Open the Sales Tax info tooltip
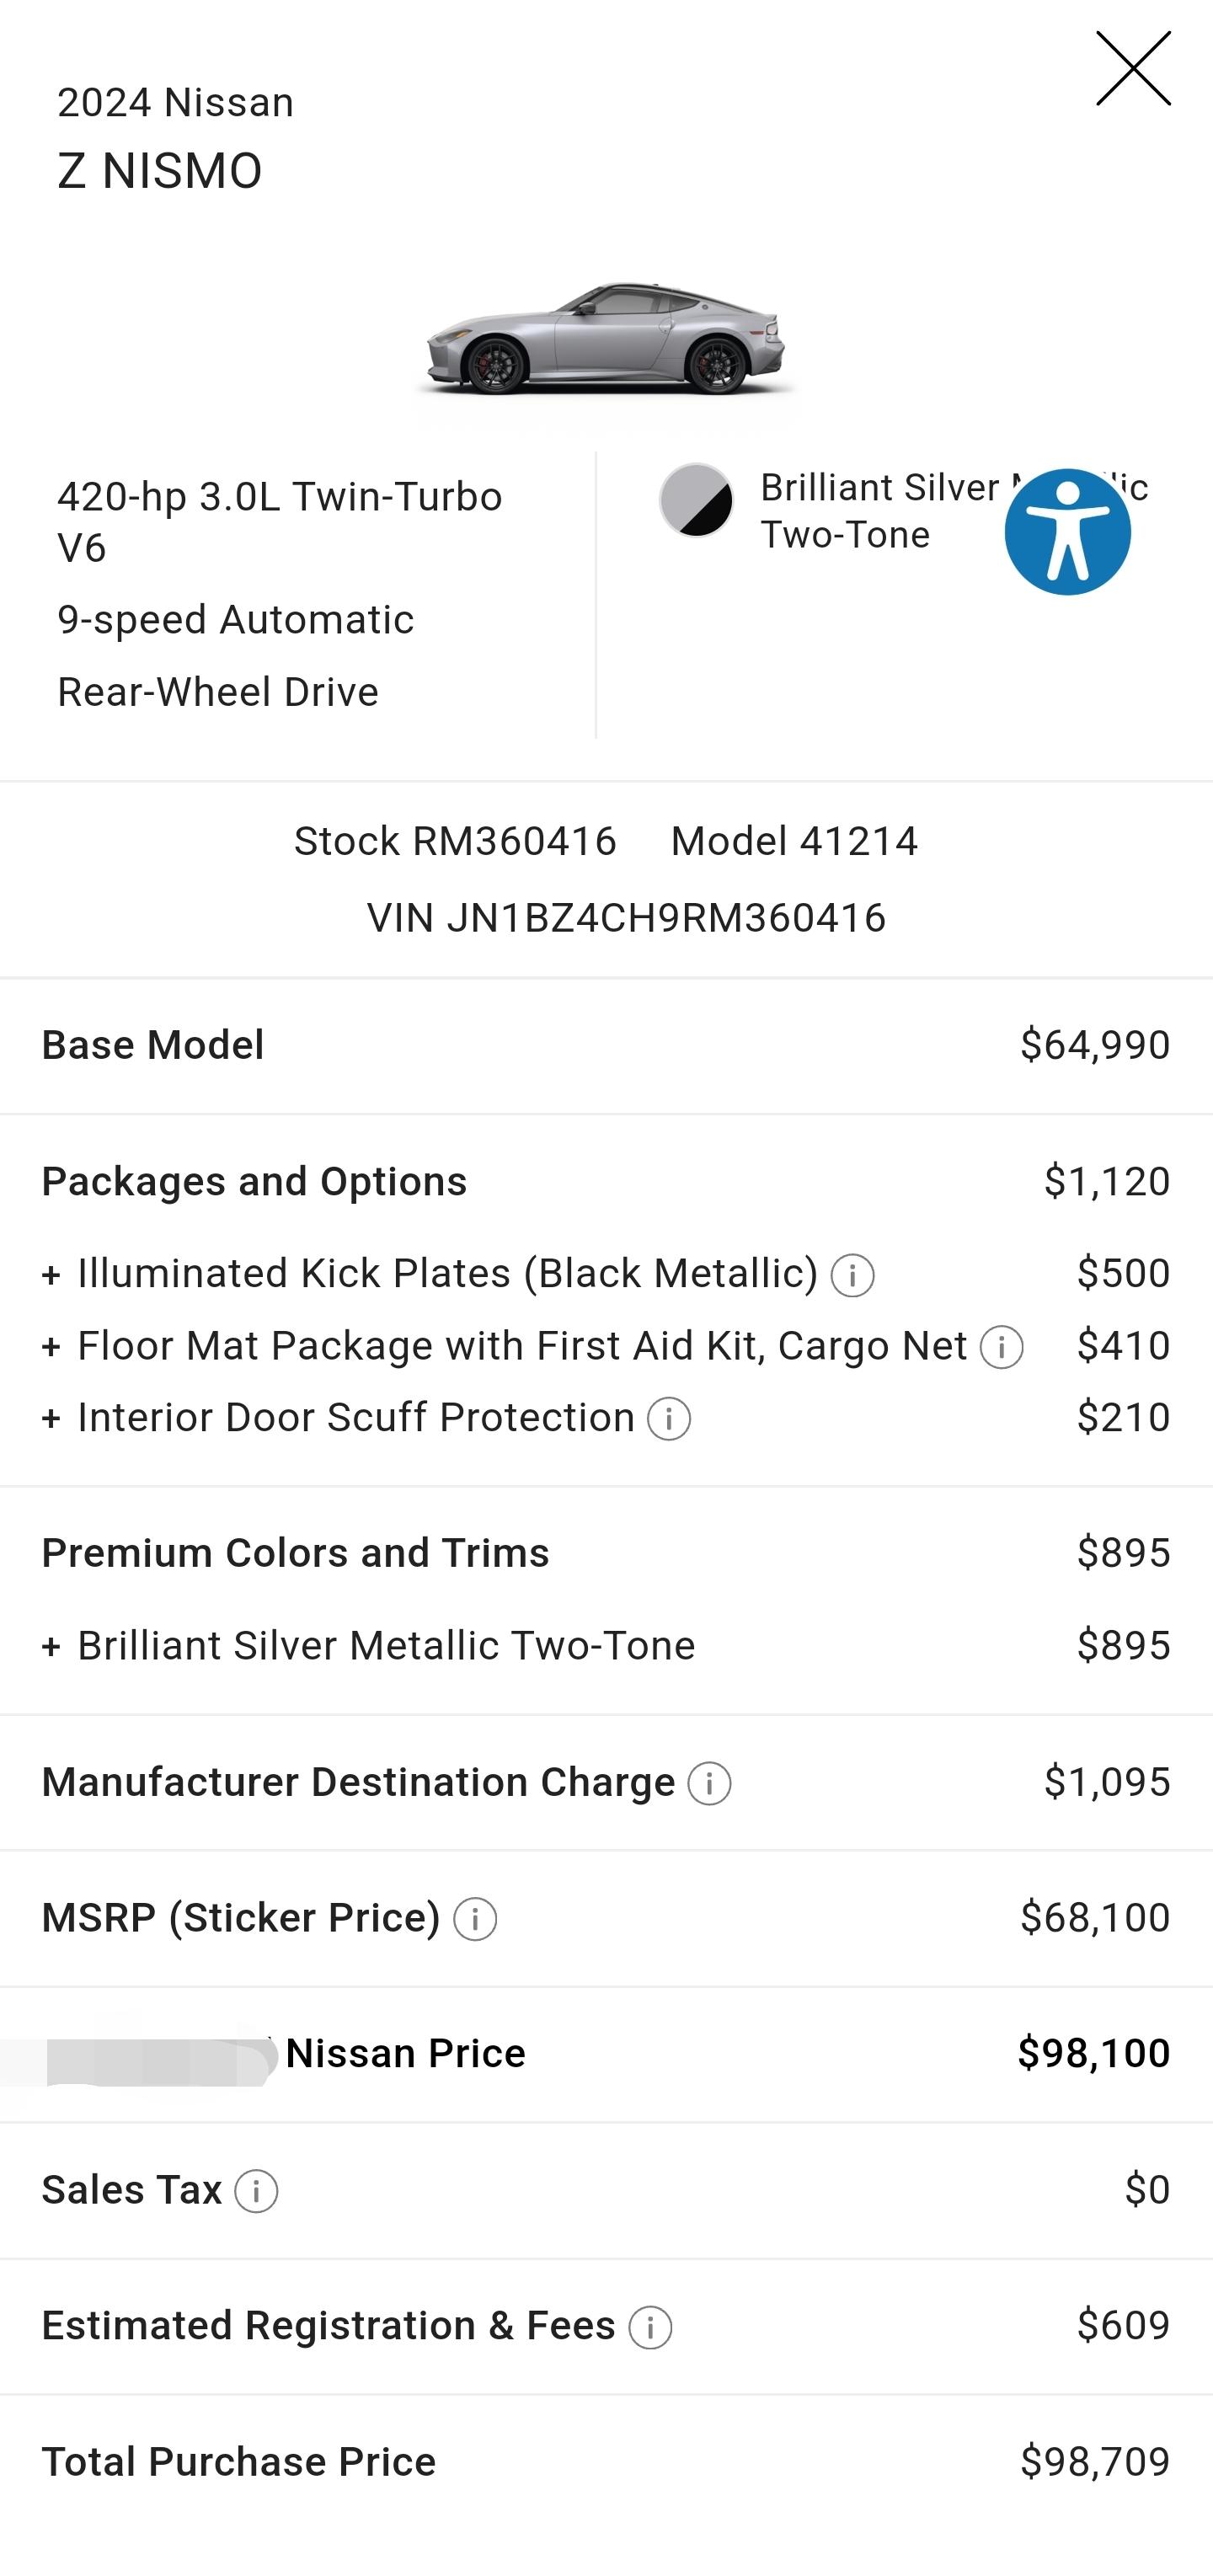 point(255,2190)
